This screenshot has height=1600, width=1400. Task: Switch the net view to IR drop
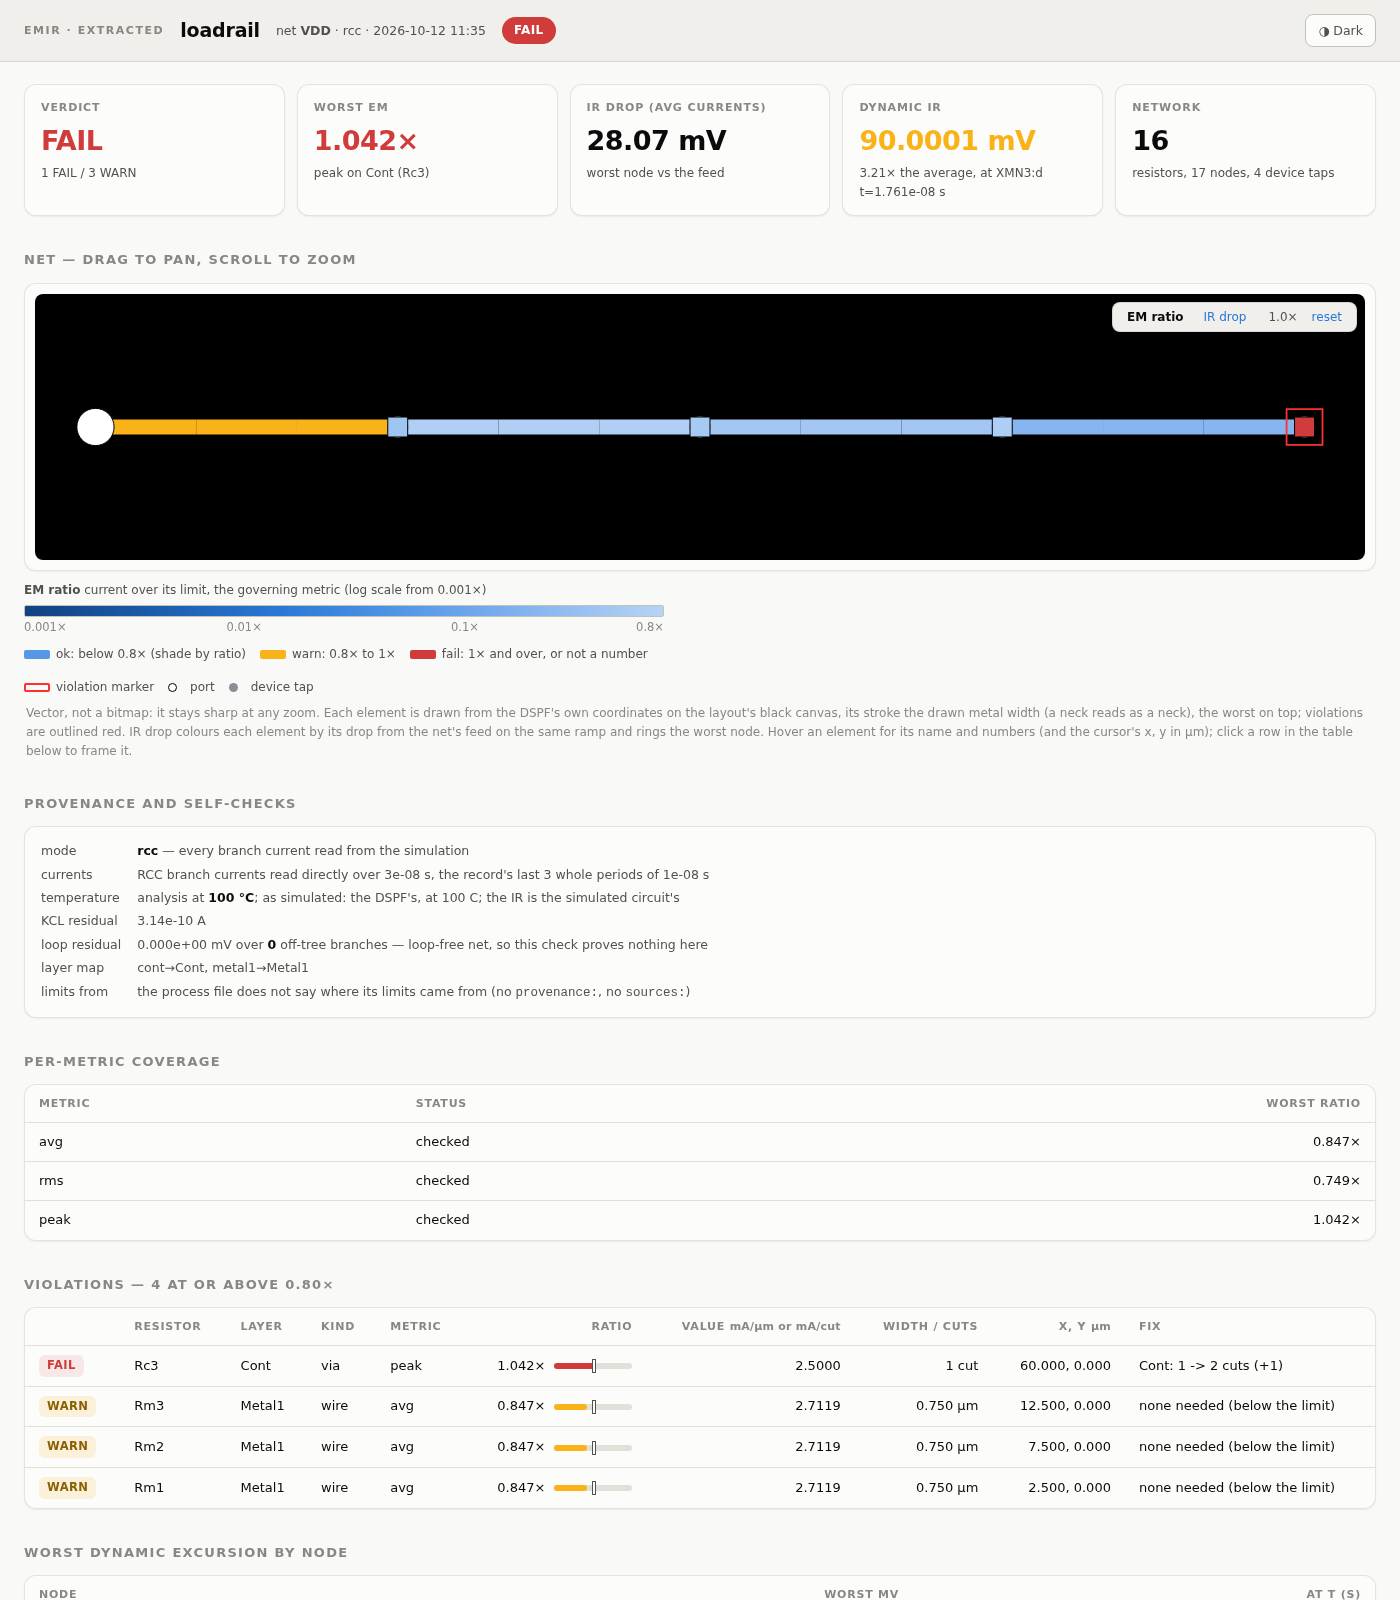click(1224, 317)
